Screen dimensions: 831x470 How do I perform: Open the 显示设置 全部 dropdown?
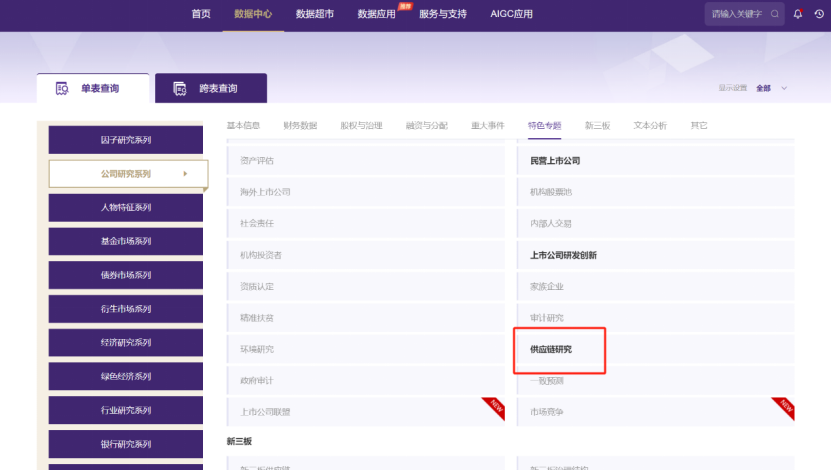[772, 88]
